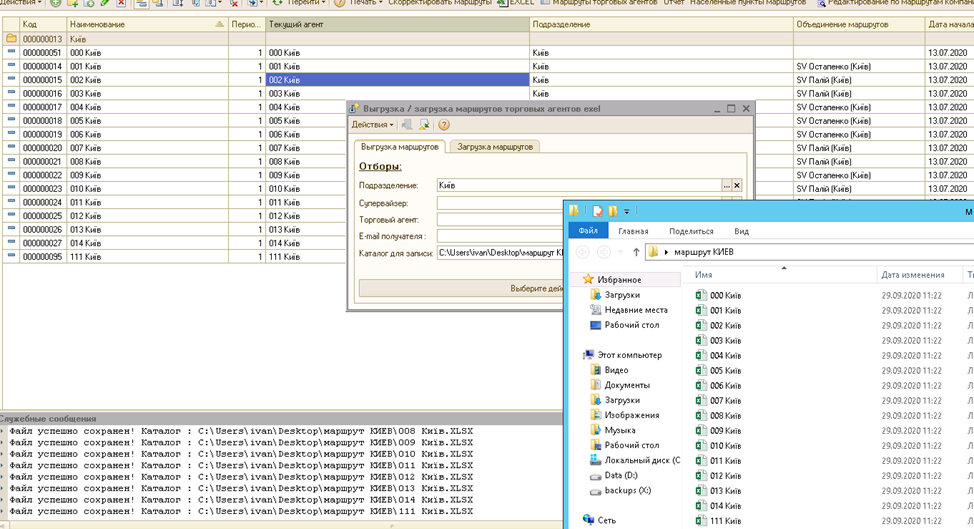Click the EXCEL toolbar button
Viewport: 974px width, 529px height.
click(x=516, y=2)
